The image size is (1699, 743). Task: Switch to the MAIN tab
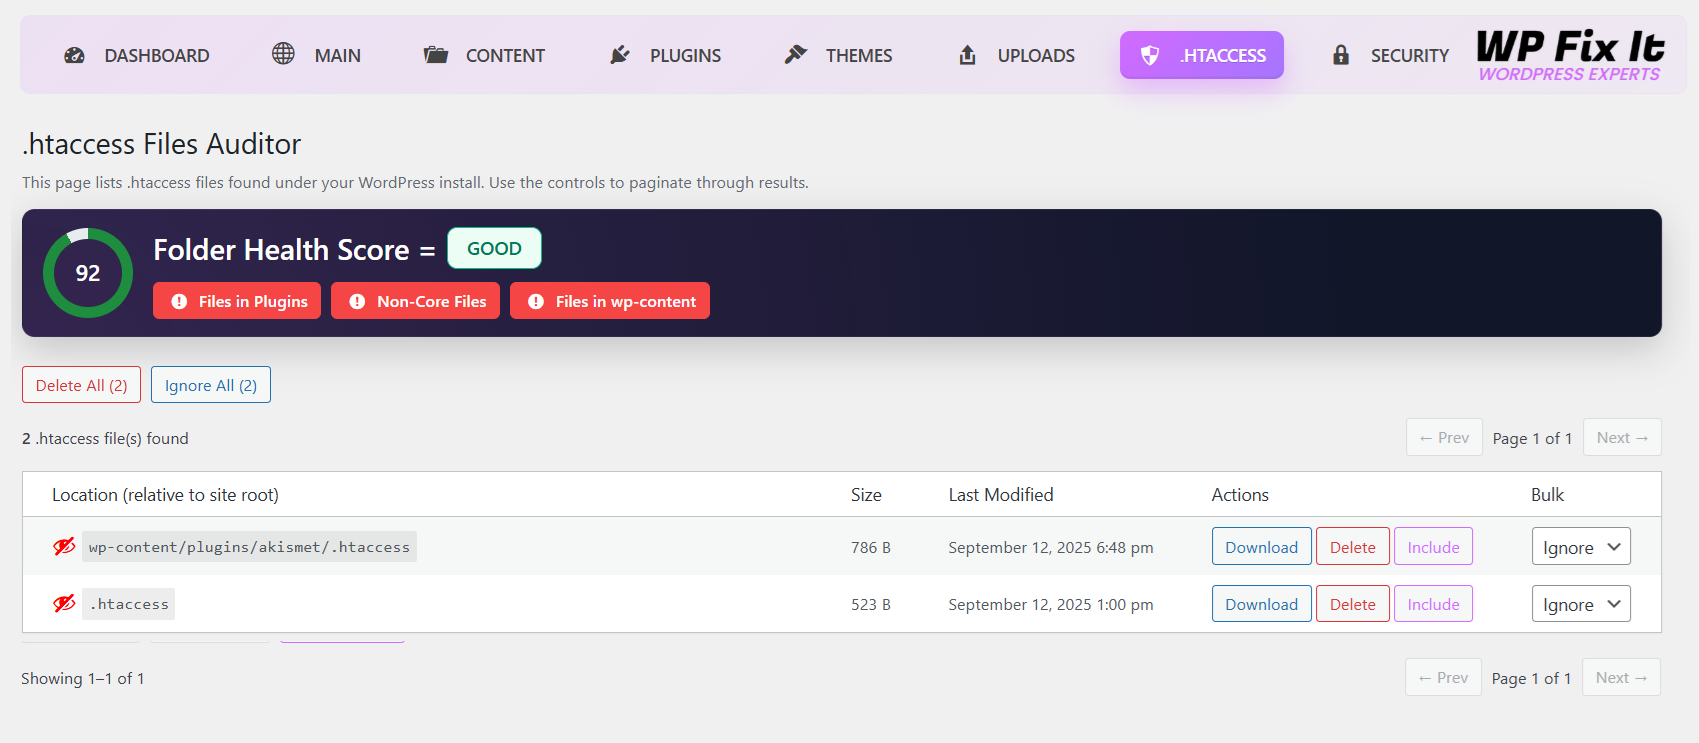pyautogui.click(x=316, y=55)
